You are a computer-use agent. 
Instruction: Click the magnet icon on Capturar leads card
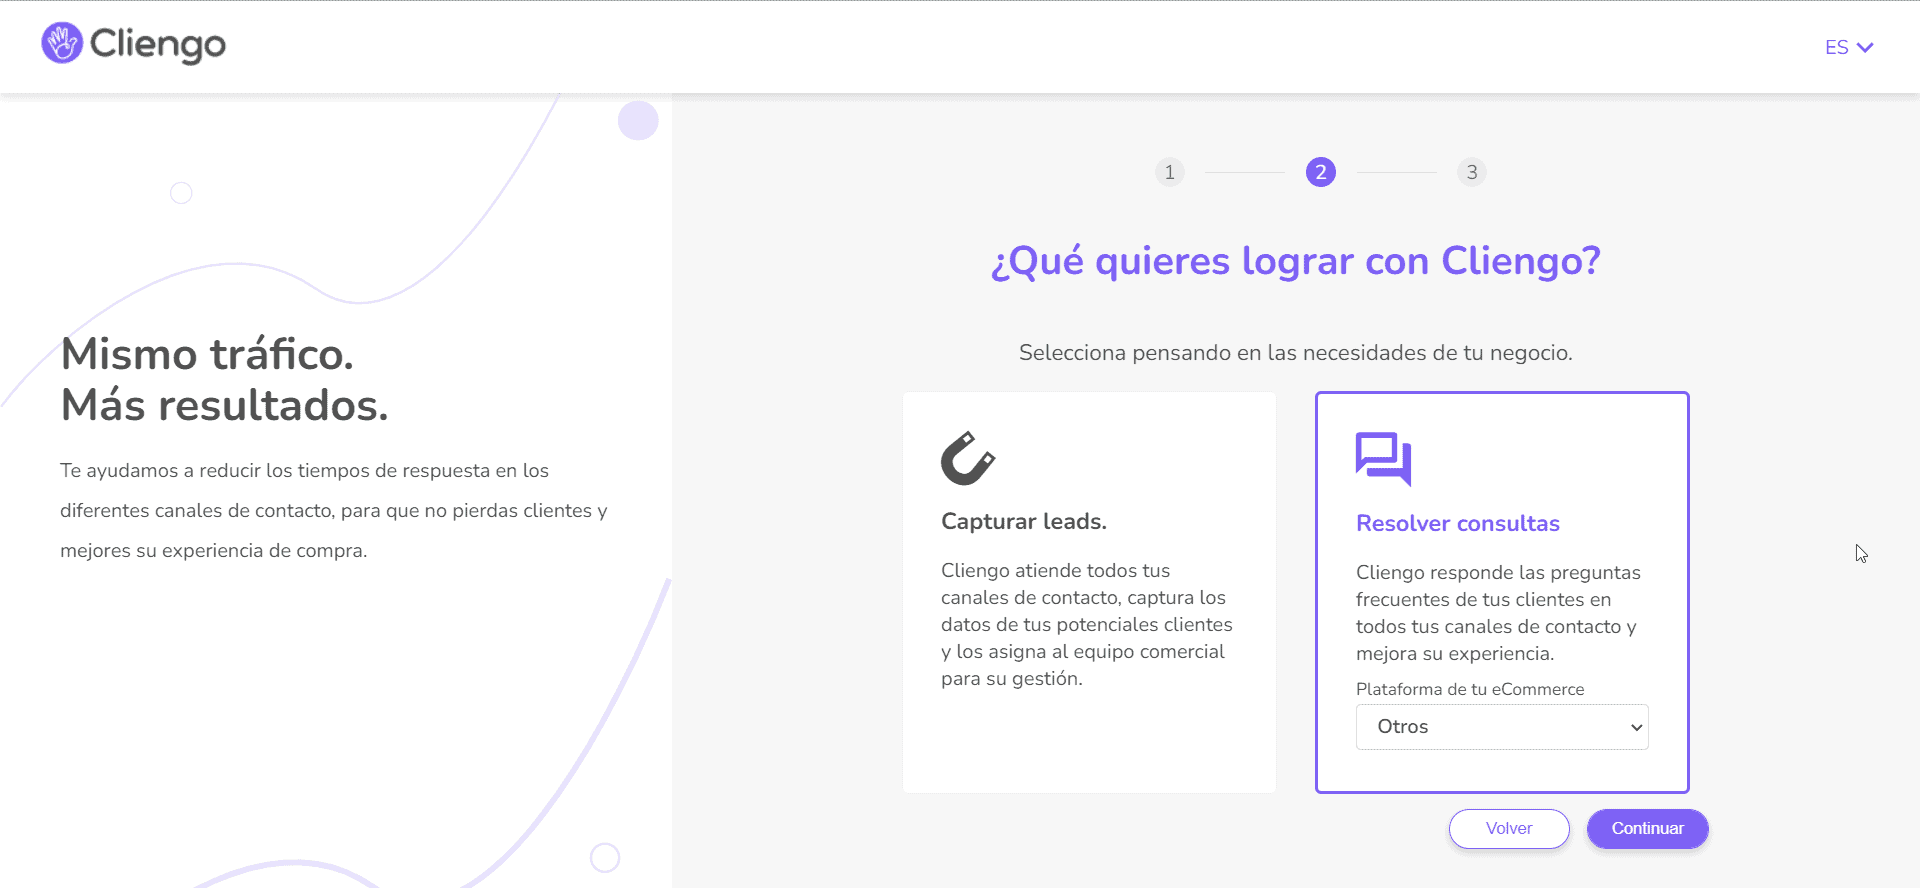click(x=968, y=458)
